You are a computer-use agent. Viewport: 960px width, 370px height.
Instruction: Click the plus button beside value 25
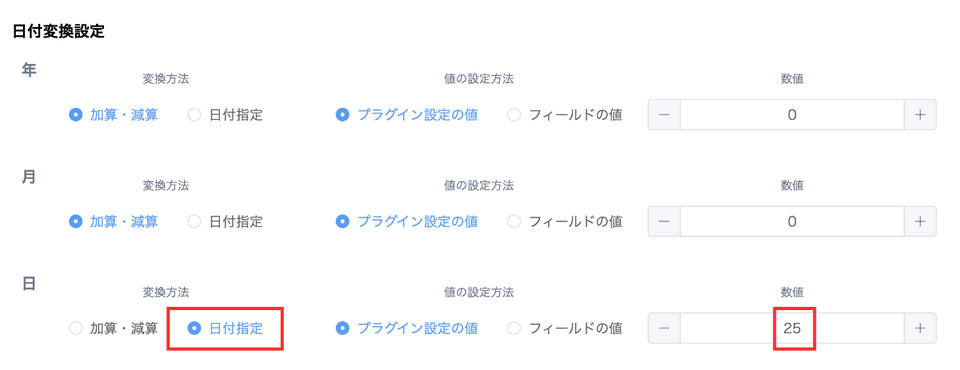tap(920, 328)
